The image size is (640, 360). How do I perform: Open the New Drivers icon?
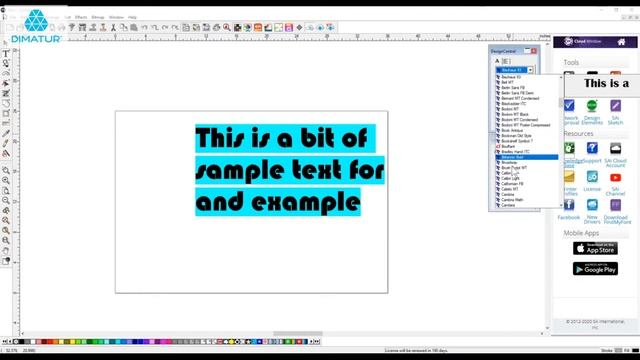tap(592, 205)
